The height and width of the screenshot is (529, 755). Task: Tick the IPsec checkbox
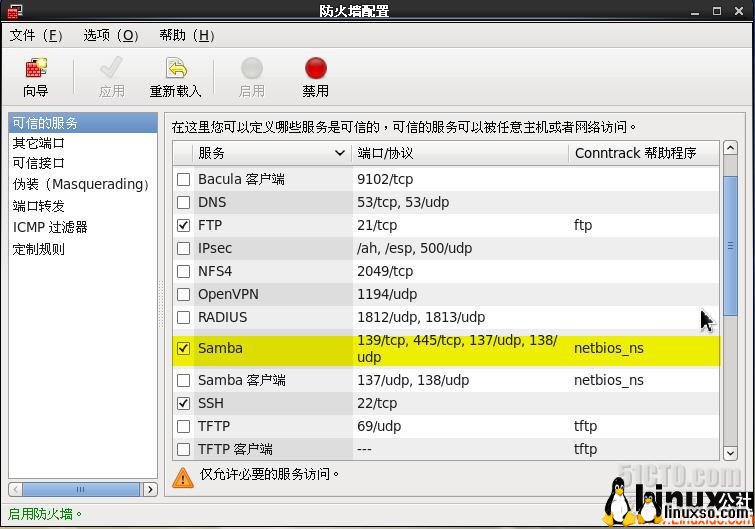tap(183, 248)
